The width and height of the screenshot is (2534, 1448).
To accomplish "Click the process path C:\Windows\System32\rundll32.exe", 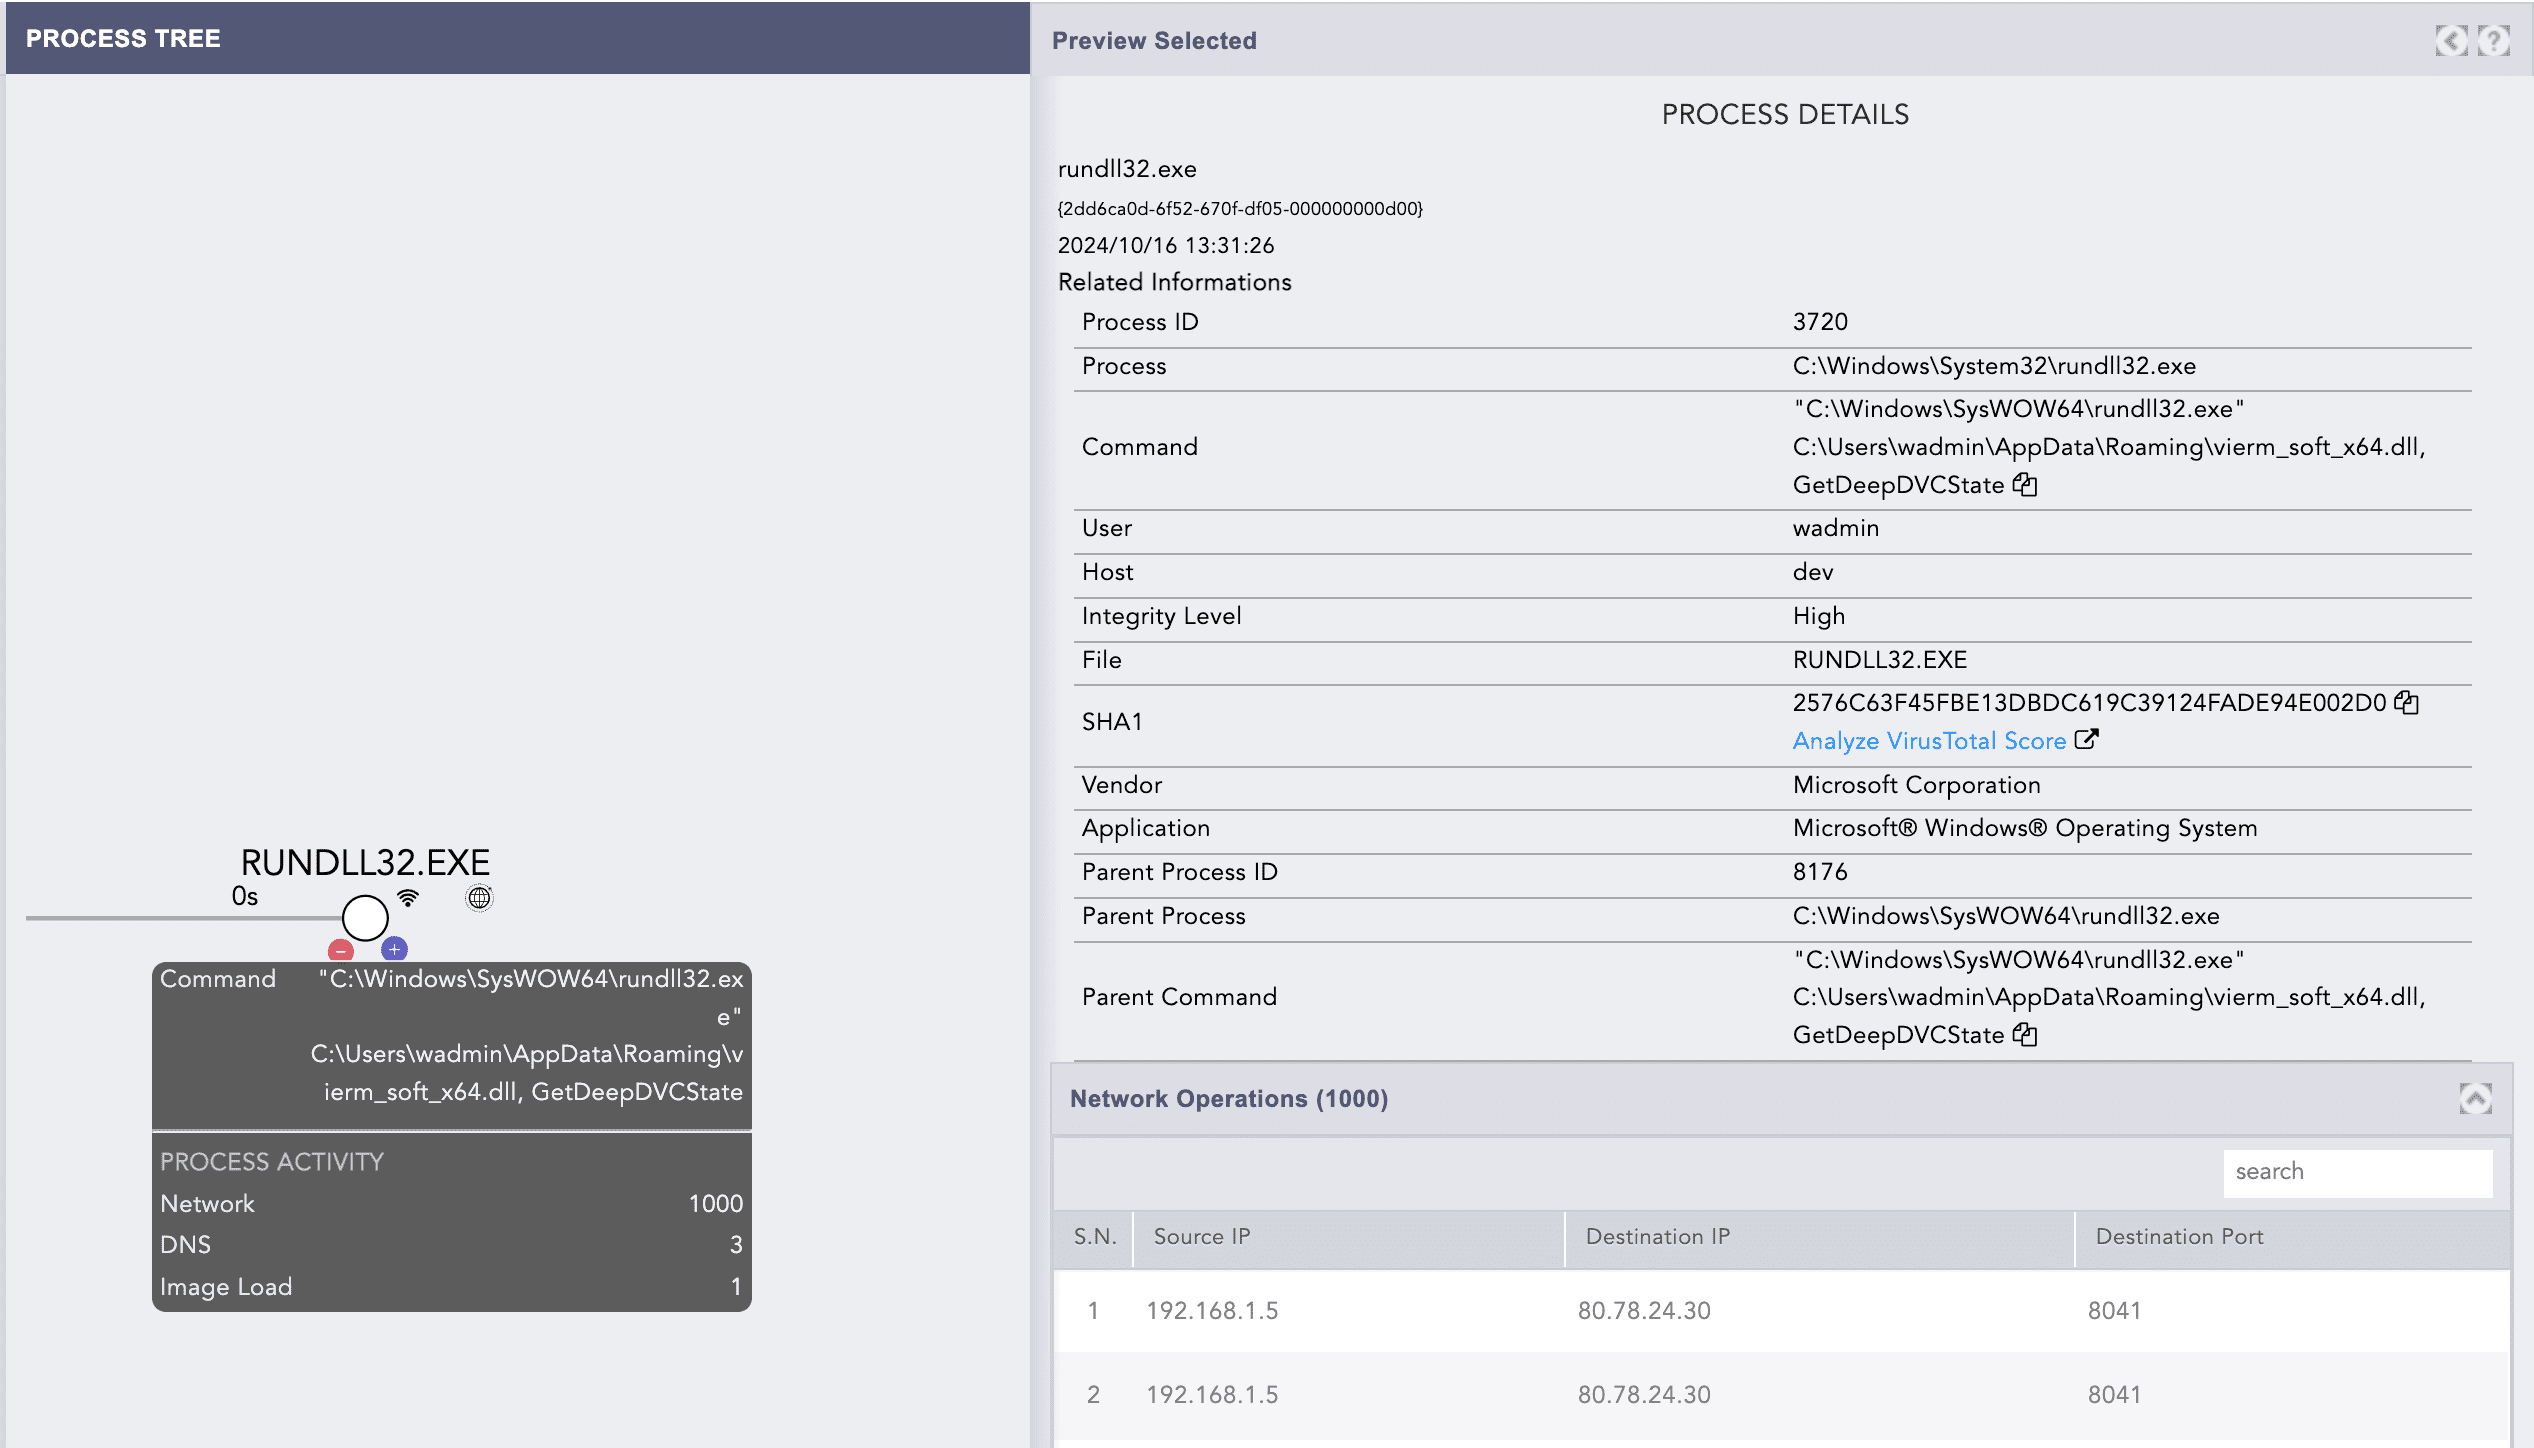I will 1994,366.
